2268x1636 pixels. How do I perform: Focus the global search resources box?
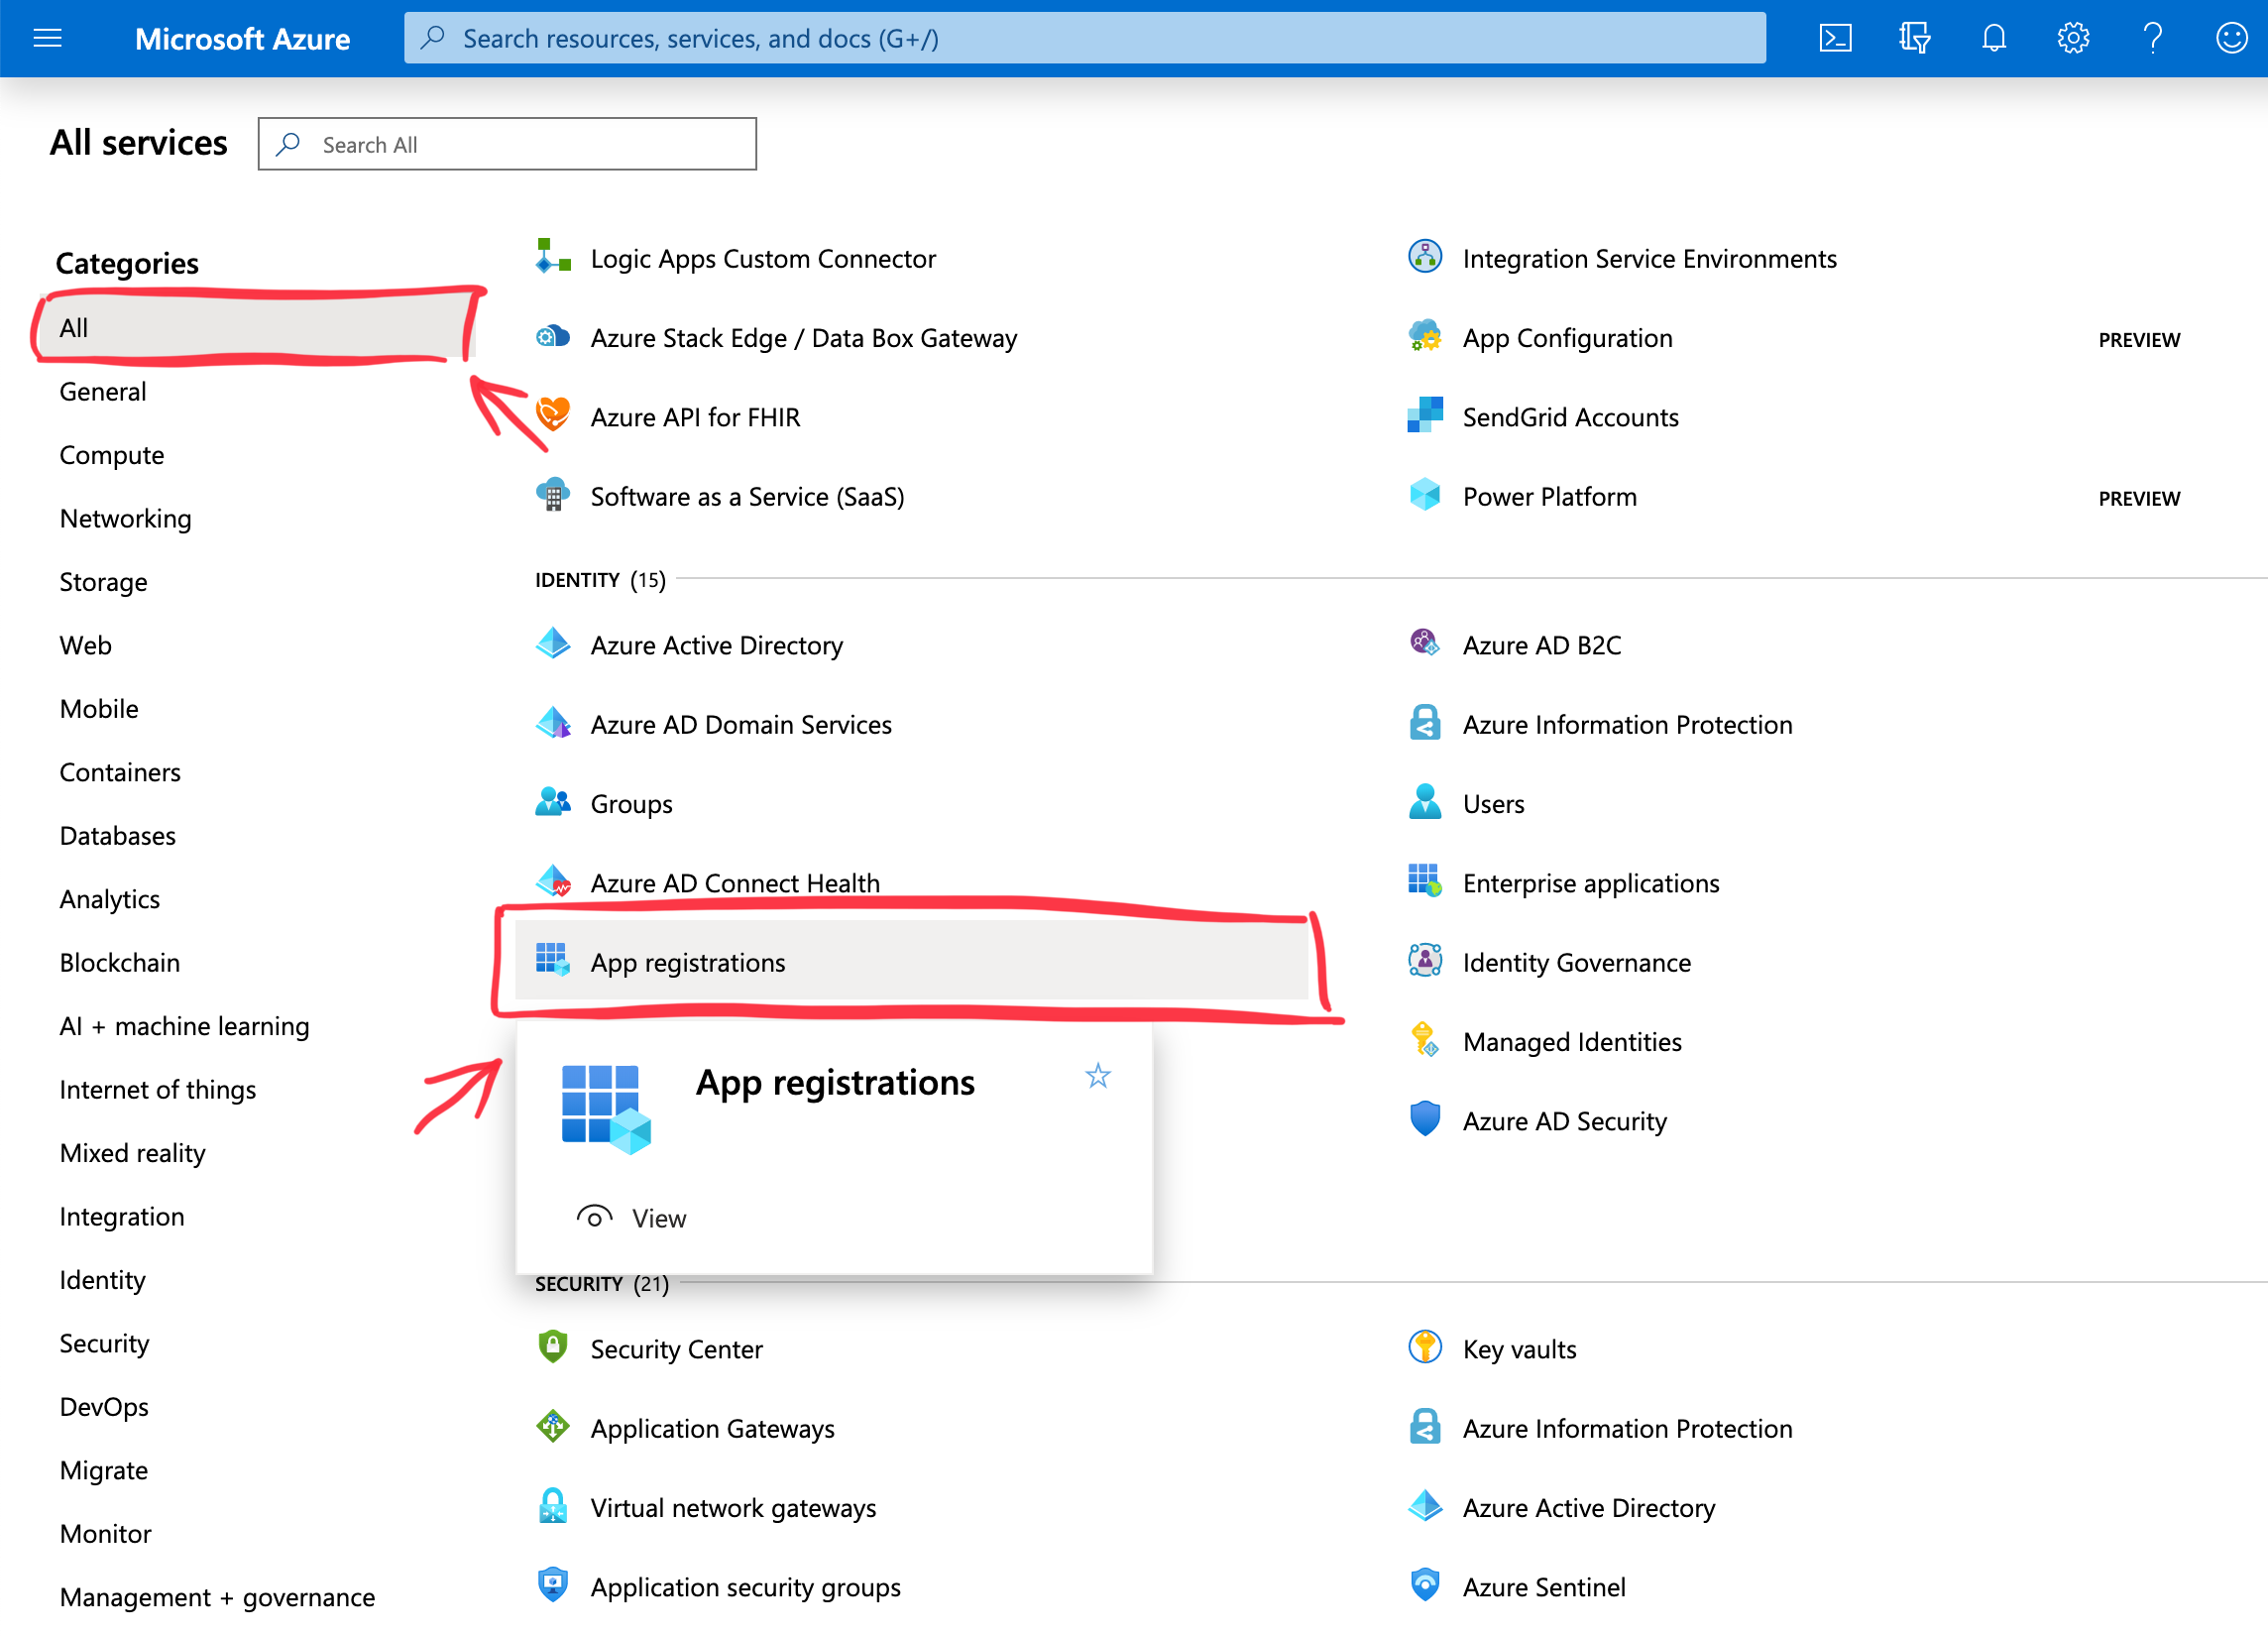(1084, 38)
